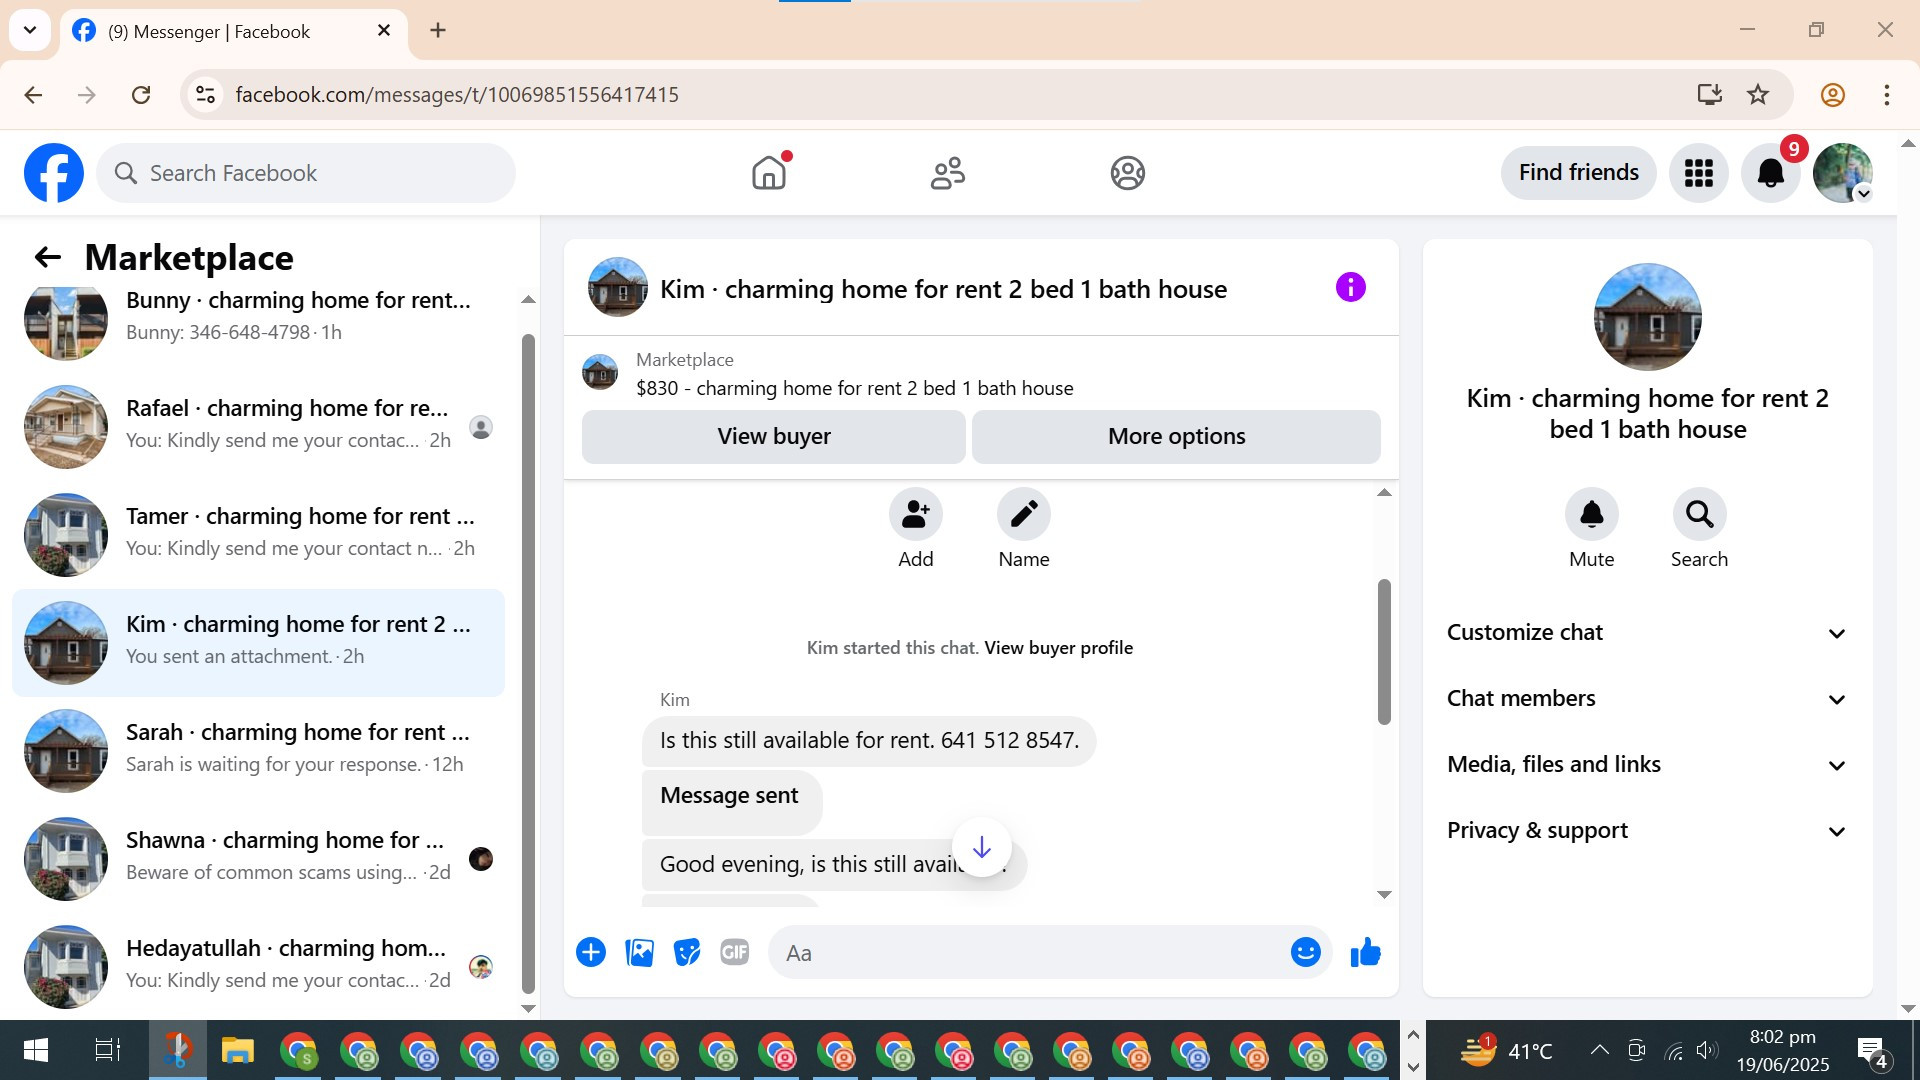The image size is (1920, 1080).
Task: Click Kim's message with phone number
Action: [x=868, y=741]
